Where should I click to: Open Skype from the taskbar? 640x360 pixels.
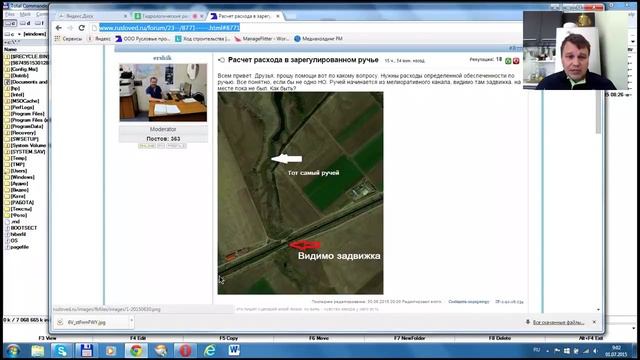pyautogui.click(x=61, y=351)
